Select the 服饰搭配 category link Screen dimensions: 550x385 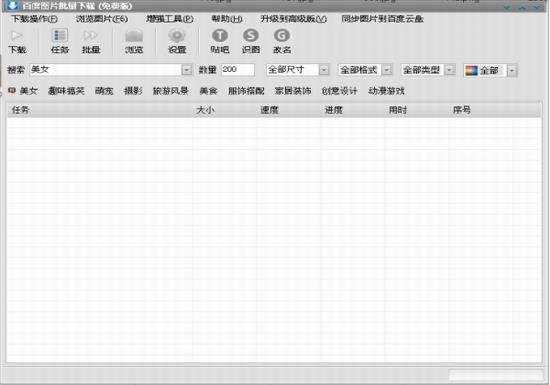click(x=246, y=91)
